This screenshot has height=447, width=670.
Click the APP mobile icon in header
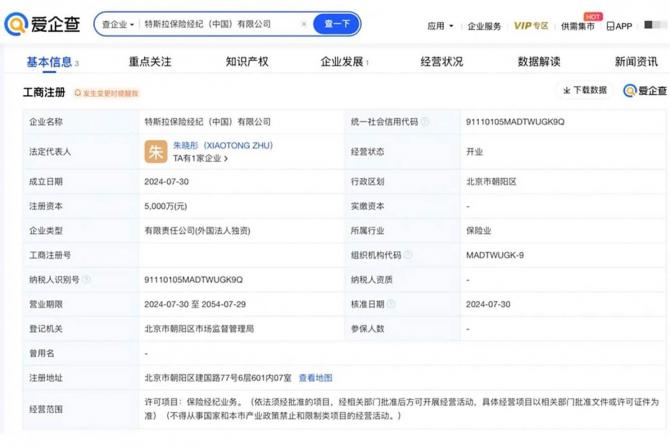point(619,26)
